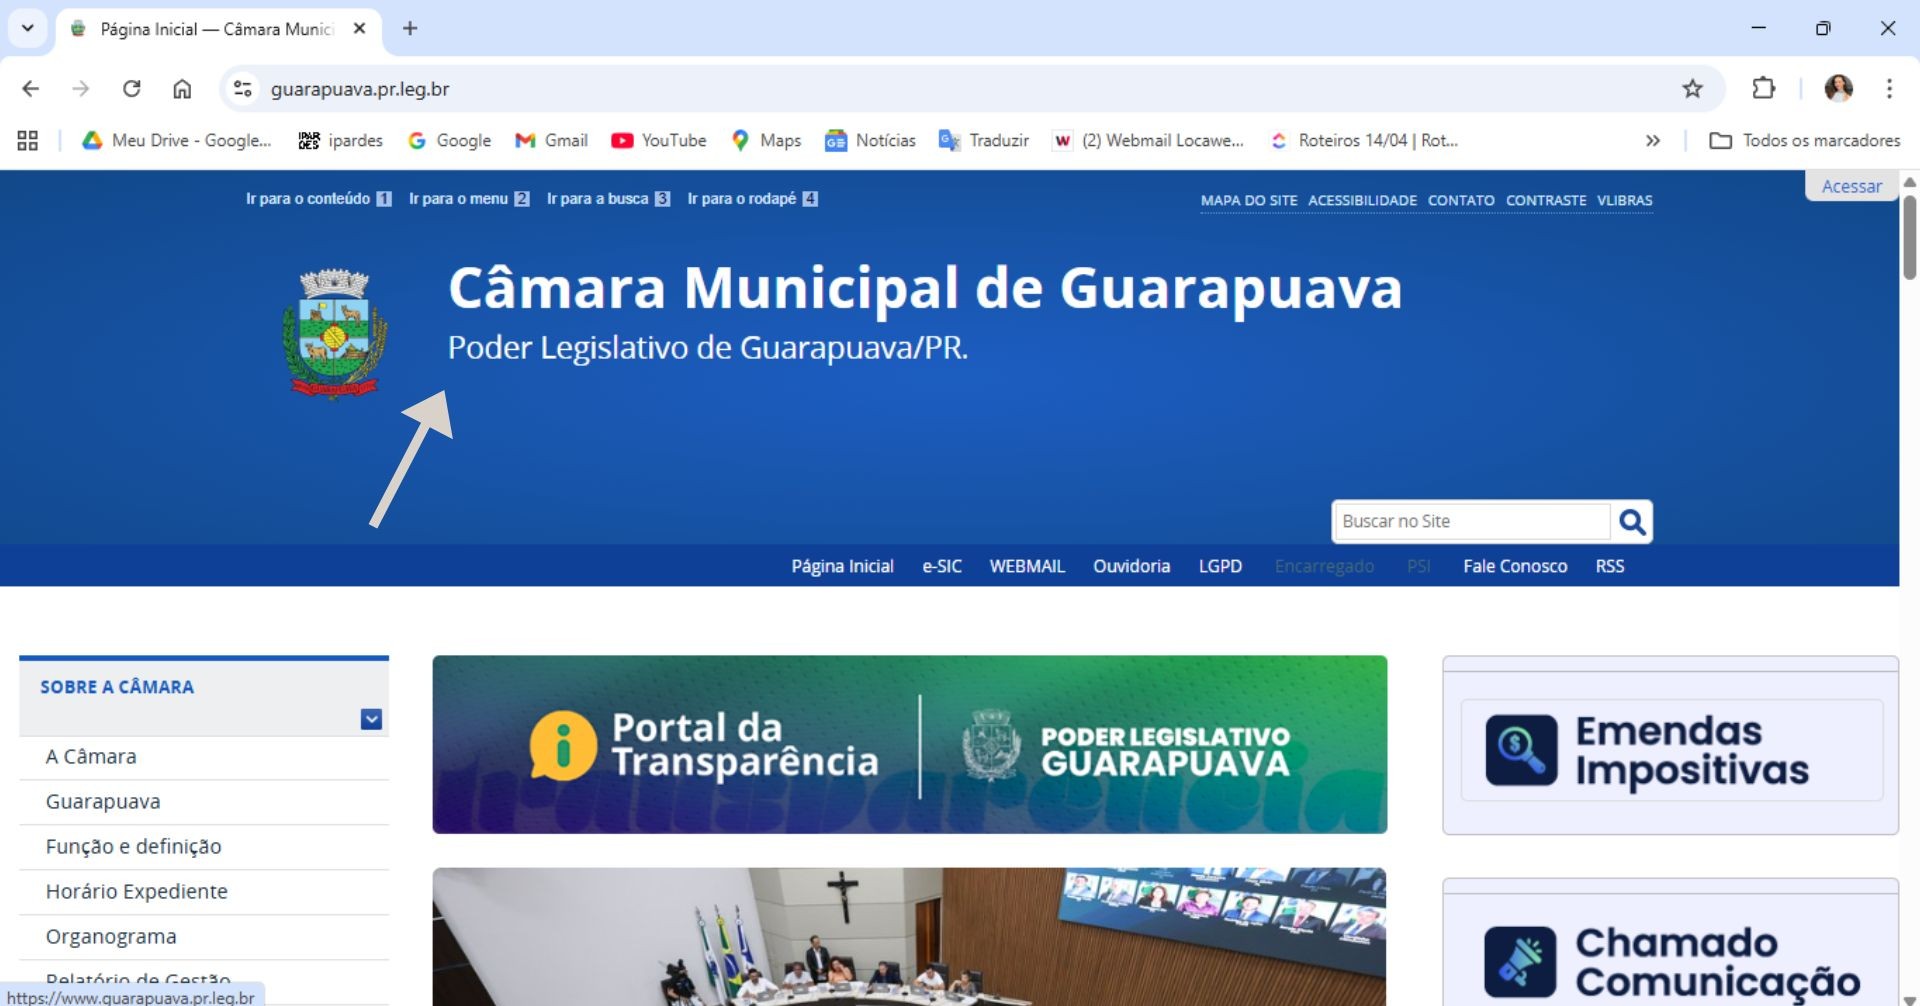Image resolution: width=1920 pixels, height=1006 pixels.
Task: Select WEBMAIL in the navigation bar
Action: tap(1027, 567)
